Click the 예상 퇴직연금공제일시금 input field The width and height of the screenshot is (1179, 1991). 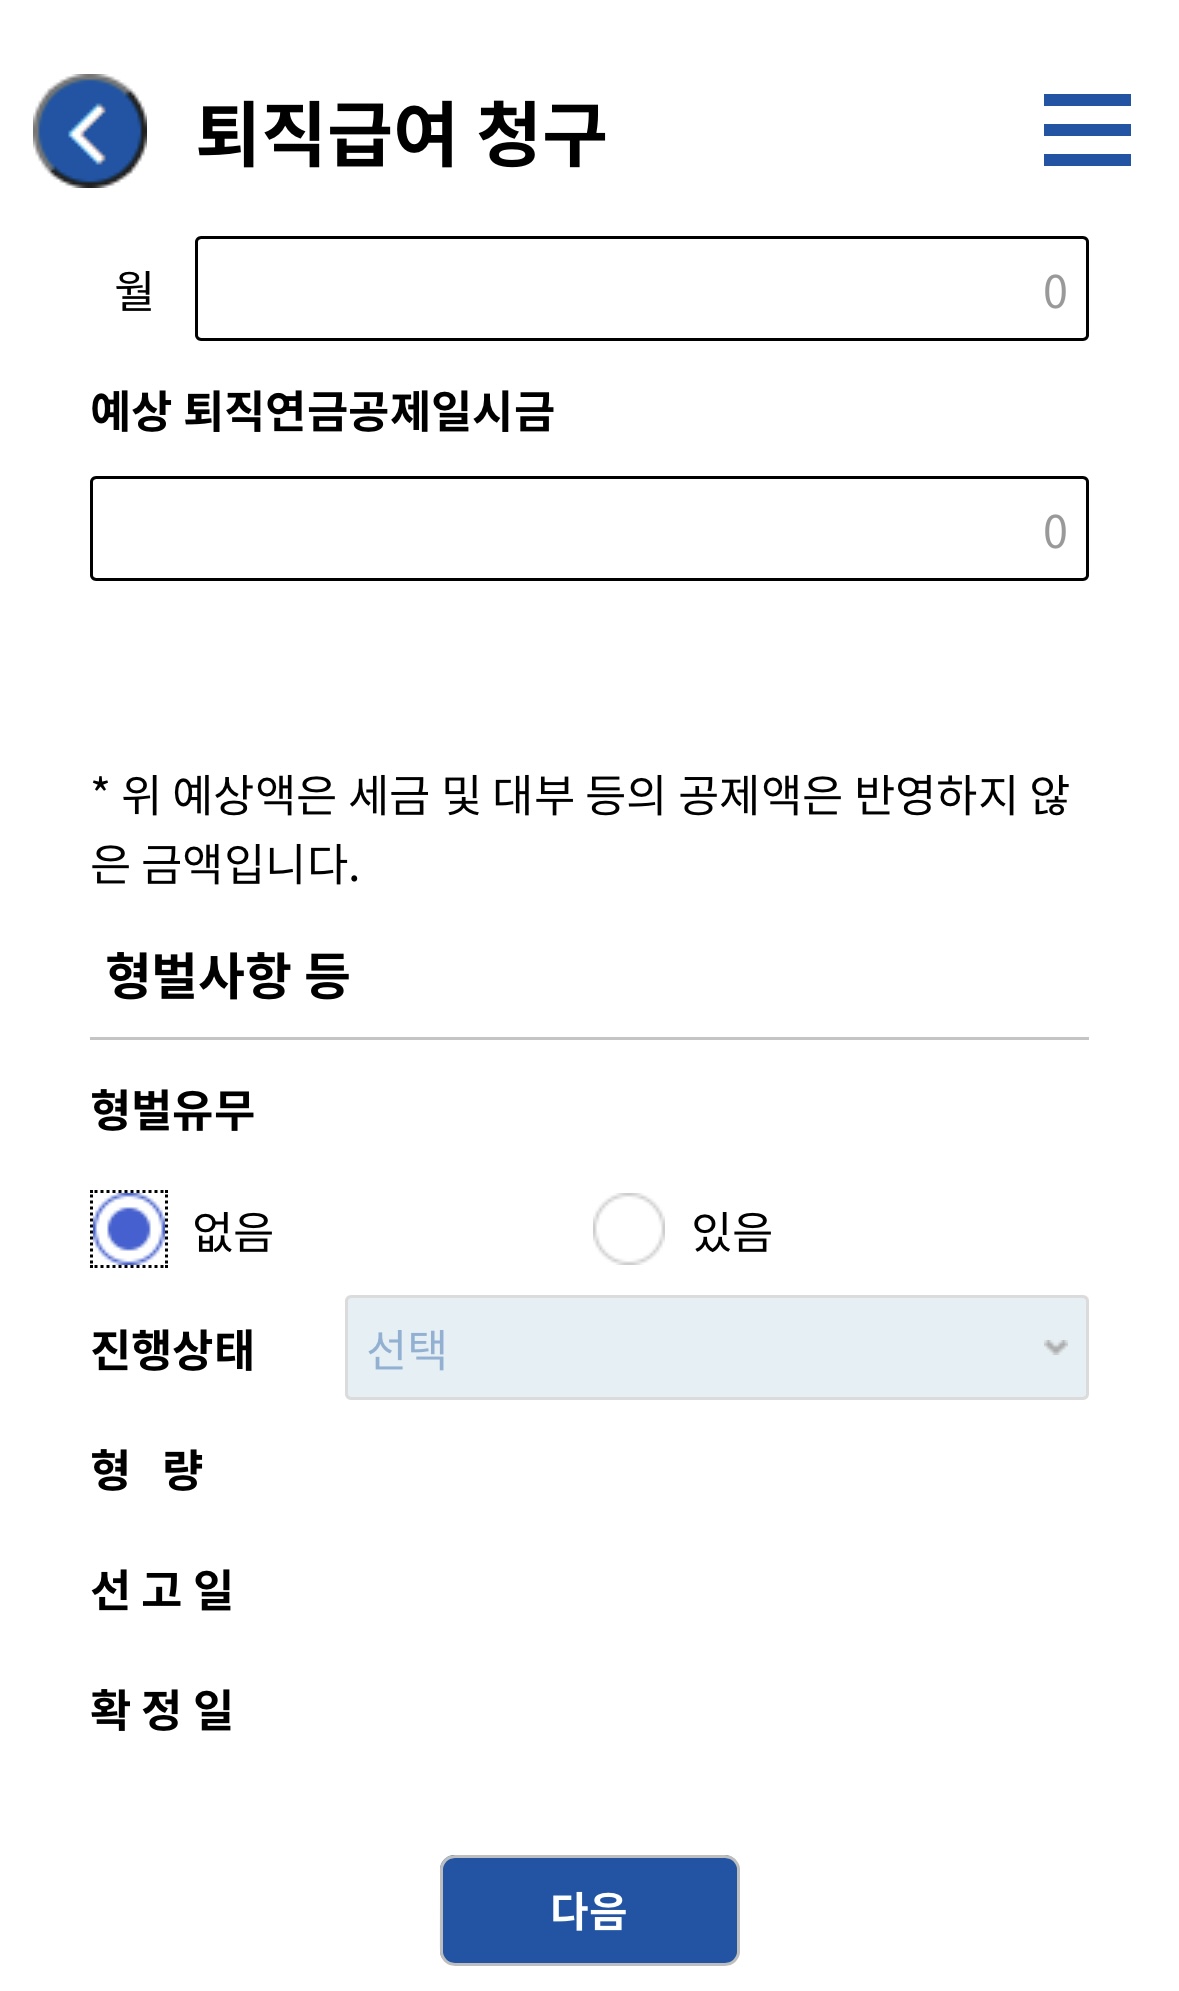point(590,530)
